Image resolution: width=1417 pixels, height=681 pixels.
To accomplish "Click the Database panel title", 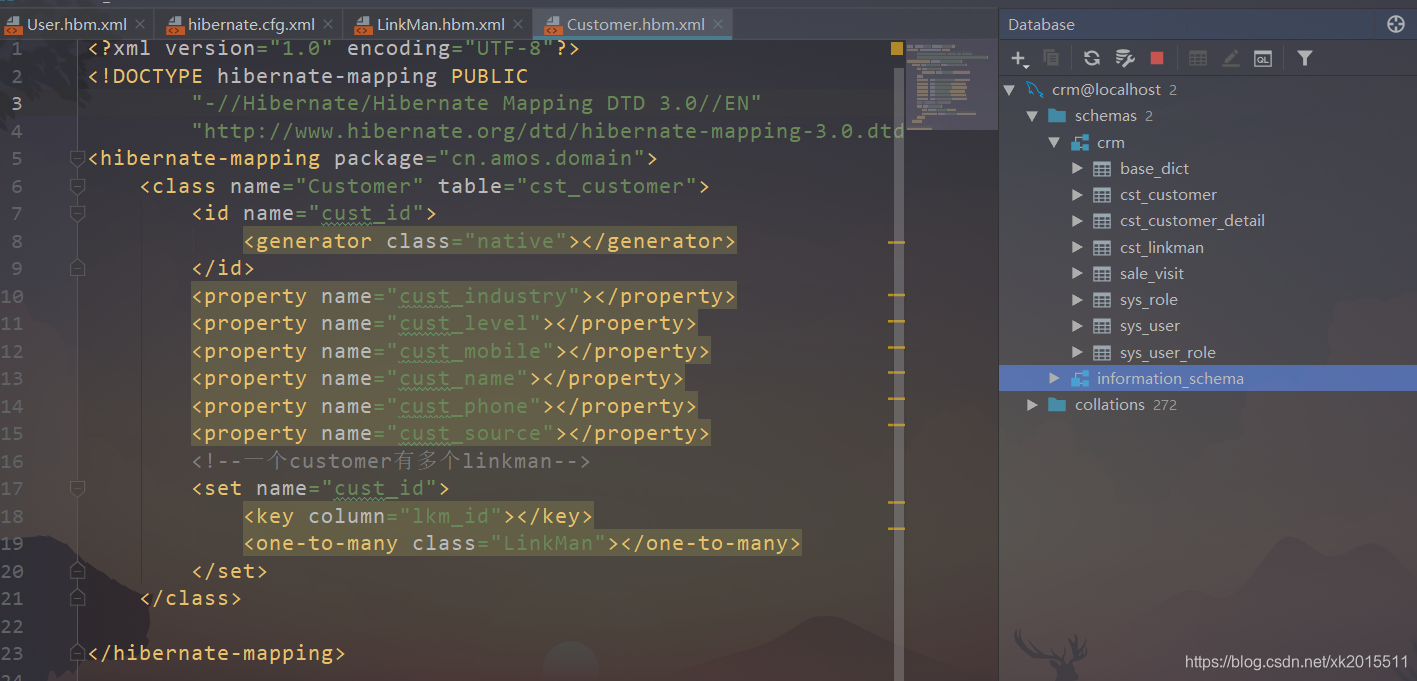I will coord(1041,24).
